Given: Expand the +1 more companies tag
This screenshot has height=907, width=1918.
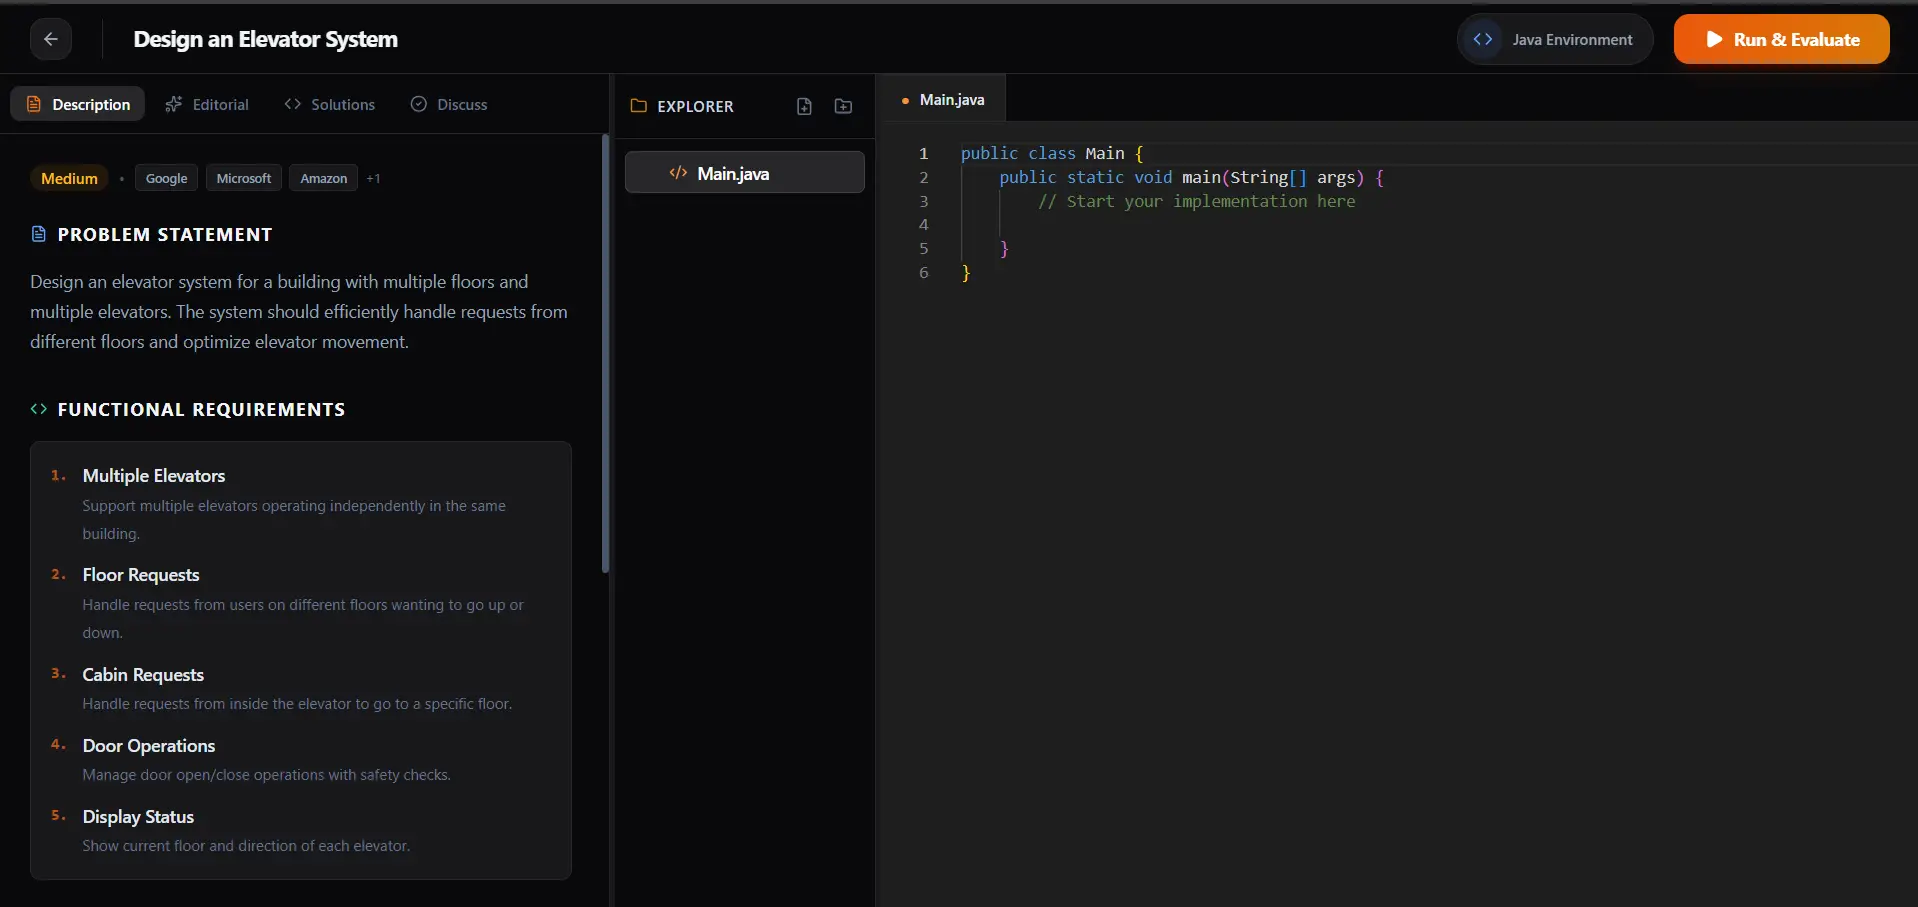Looking at the screenshot, I should [x=373, y=179].
